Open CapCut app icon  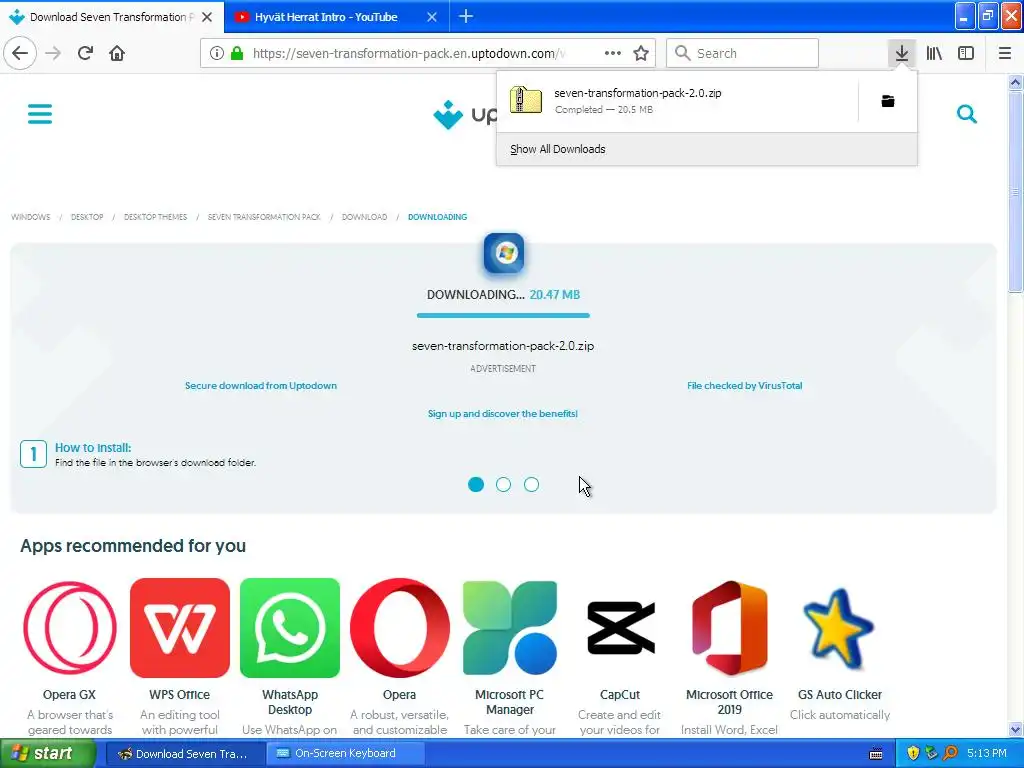pos(620,628)
